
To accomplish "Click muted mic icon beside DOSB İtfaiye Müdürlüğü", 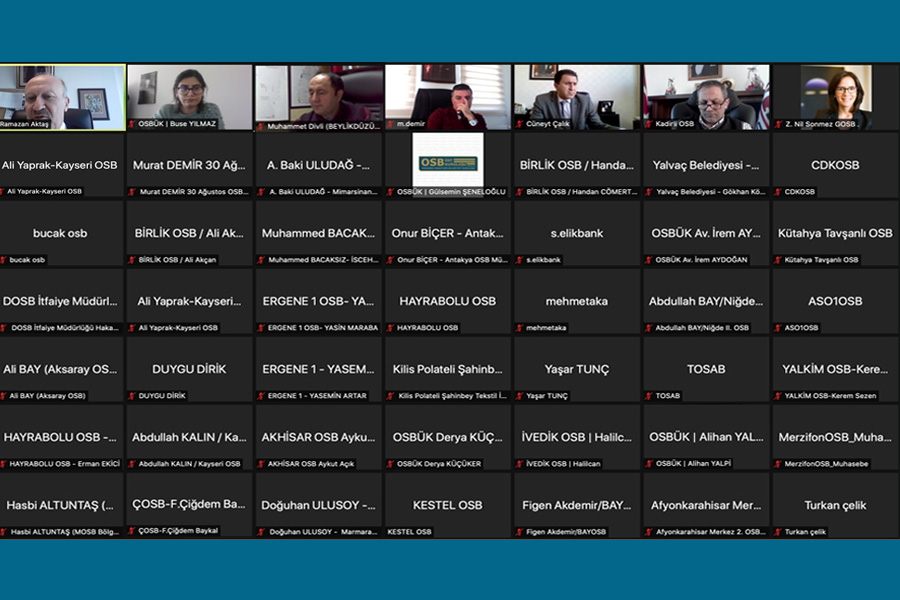I will click(4, 328).
